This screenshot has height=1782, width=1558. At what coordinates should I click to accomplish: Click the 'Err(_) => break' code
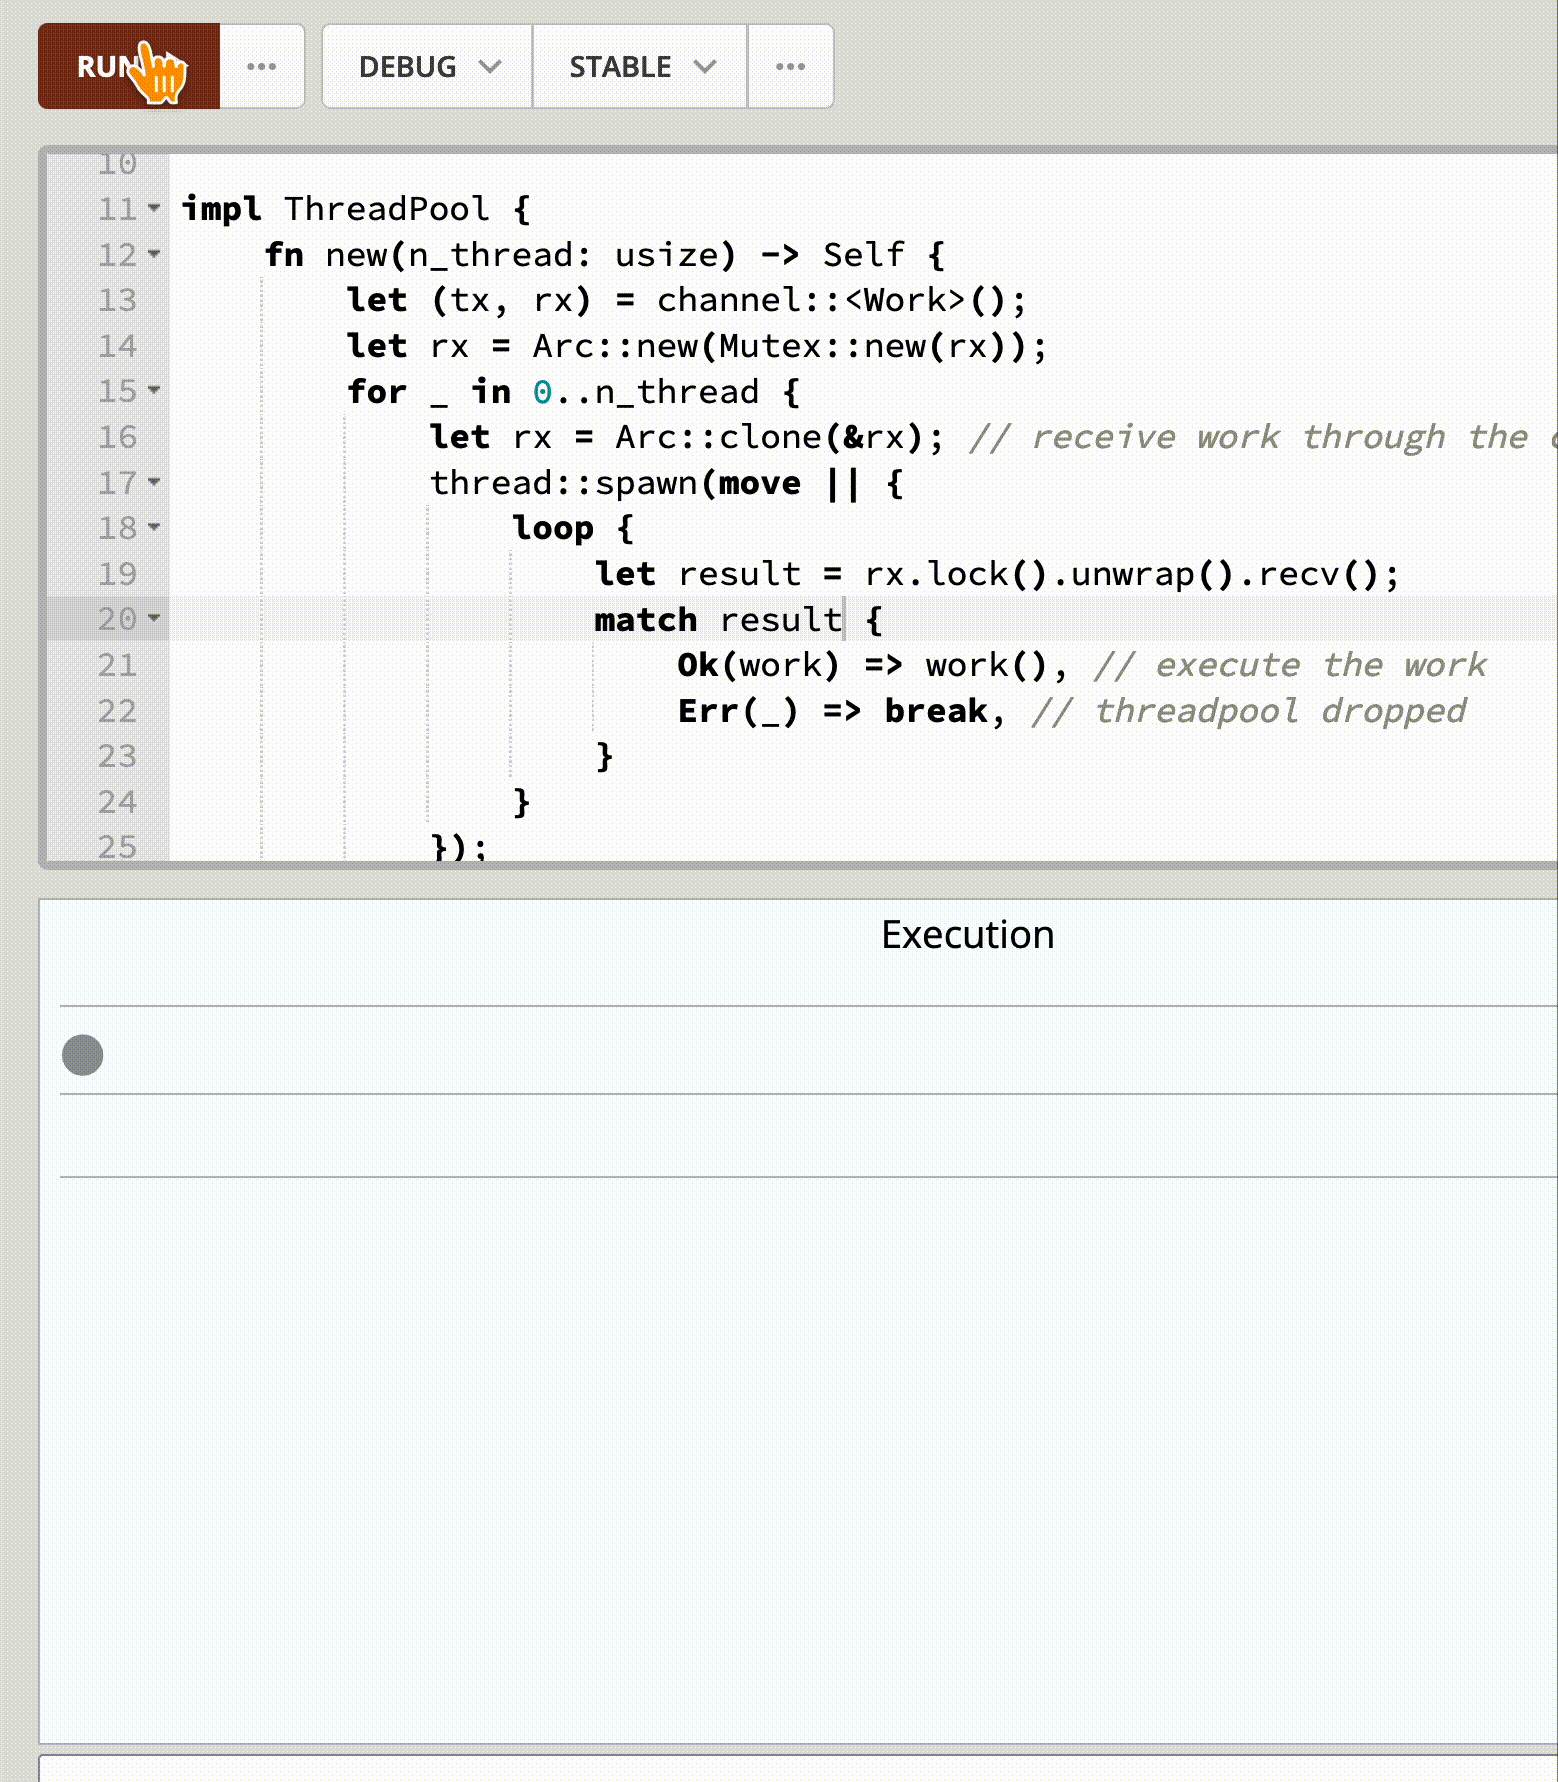(833, 711)
